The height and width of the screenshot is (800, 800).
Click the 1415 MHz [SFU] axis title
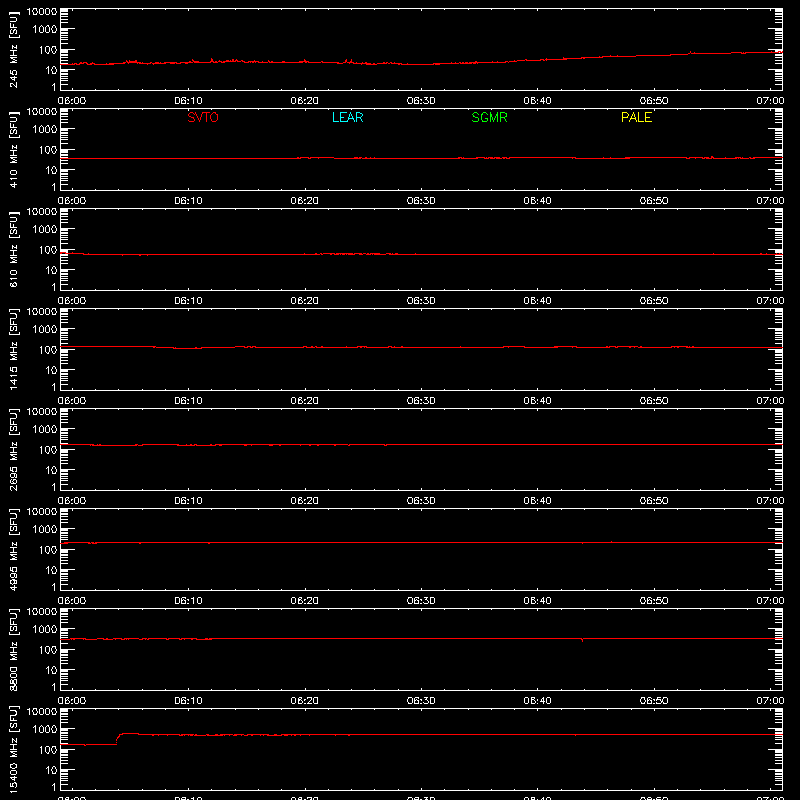click(x=13, y=349)
